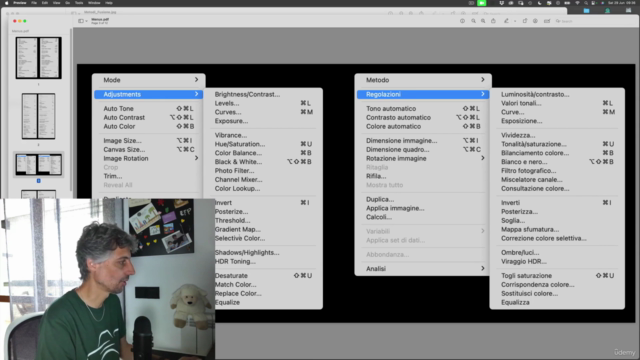Open the View menu
Screen dimensions: 640x360
click(x=56, y=3)
